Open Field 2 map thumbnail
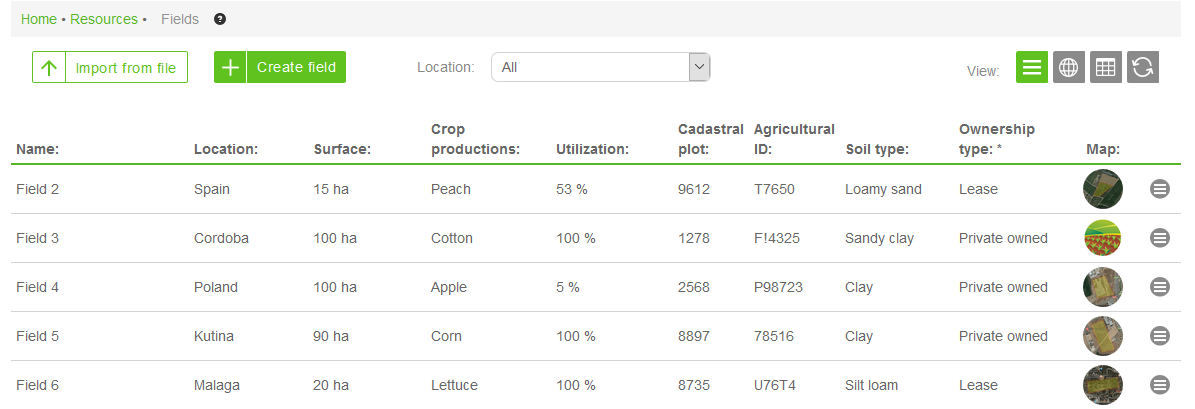This screenshot has width=1195, height=409. pyautogui.click(x=1103, y=189)
